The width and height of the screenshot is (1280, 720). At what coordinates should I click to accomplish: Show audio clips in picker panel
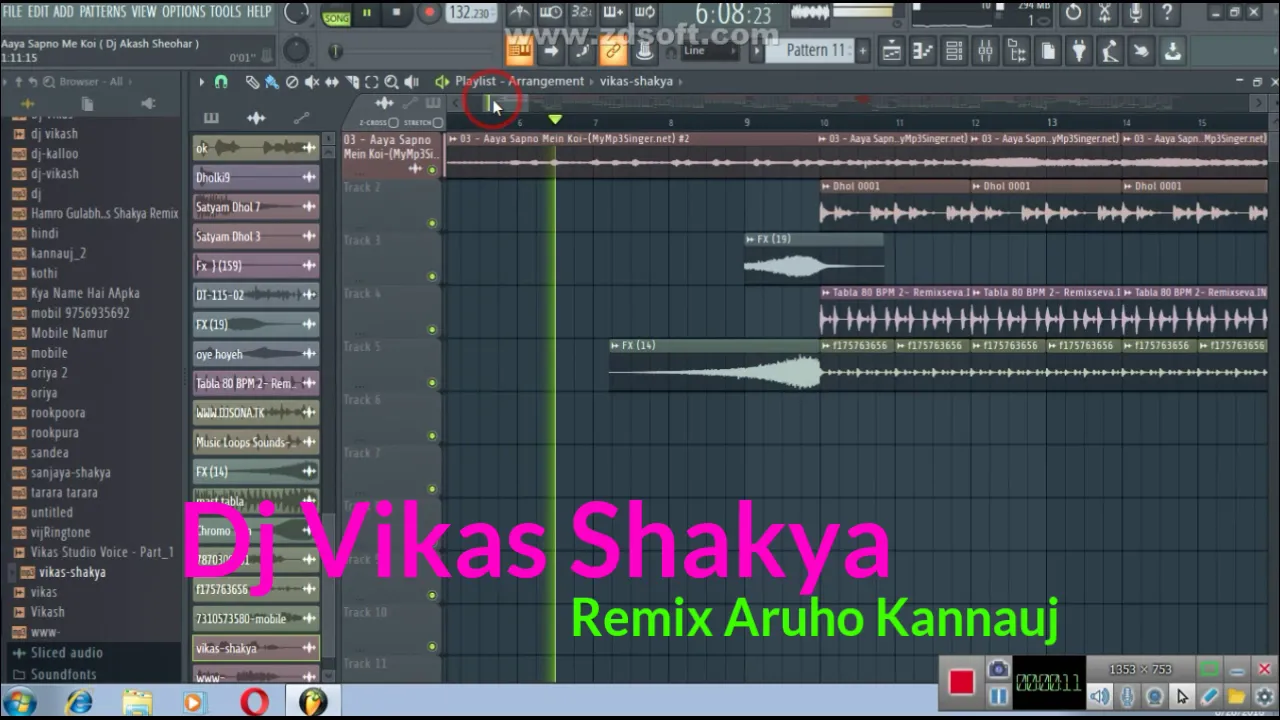click(x=256, y=118)
